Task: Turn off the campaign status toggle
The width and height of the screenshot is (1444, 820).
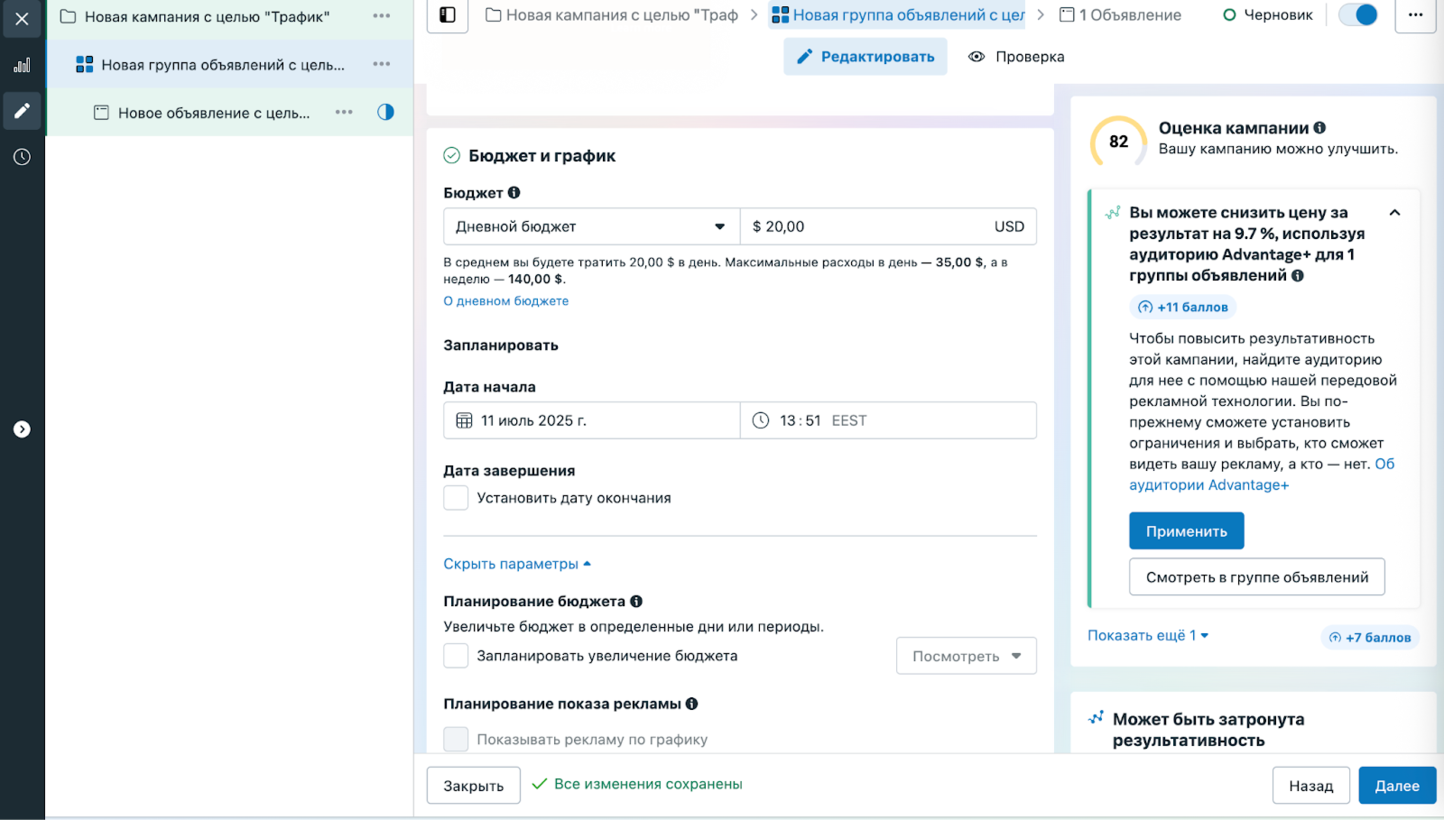Action: pos(1357,15)
